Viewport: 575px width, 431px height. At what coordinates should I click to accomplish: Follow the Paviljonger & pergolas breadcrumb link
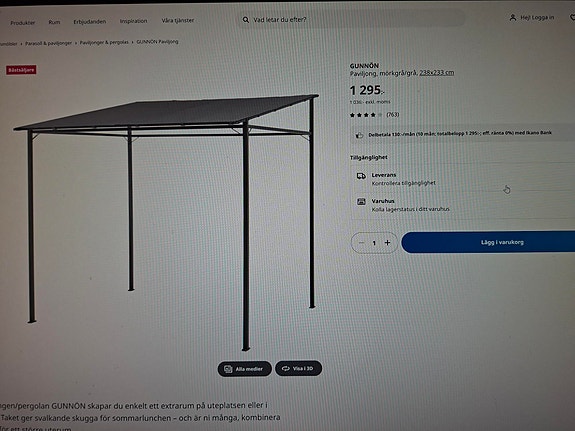104,42
